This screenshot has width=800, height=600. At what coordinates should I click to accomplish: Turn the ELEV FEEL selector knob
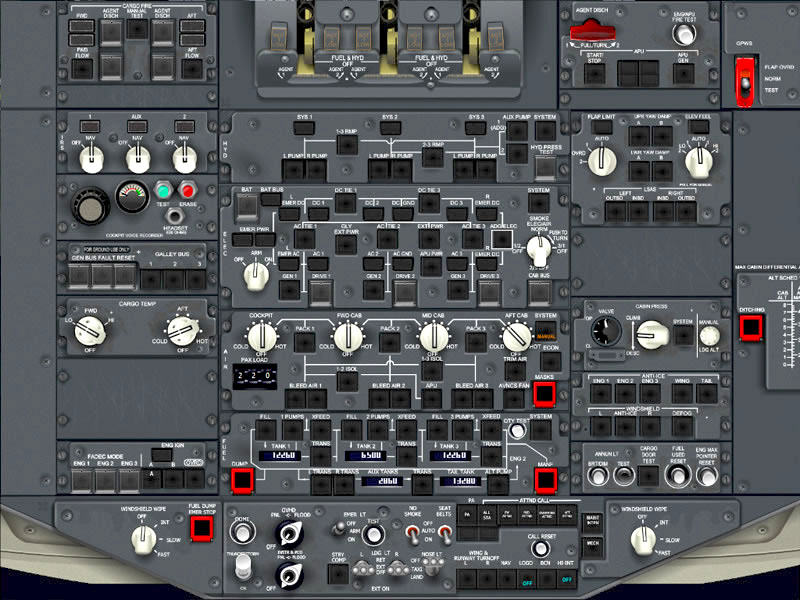click(698, 161)
